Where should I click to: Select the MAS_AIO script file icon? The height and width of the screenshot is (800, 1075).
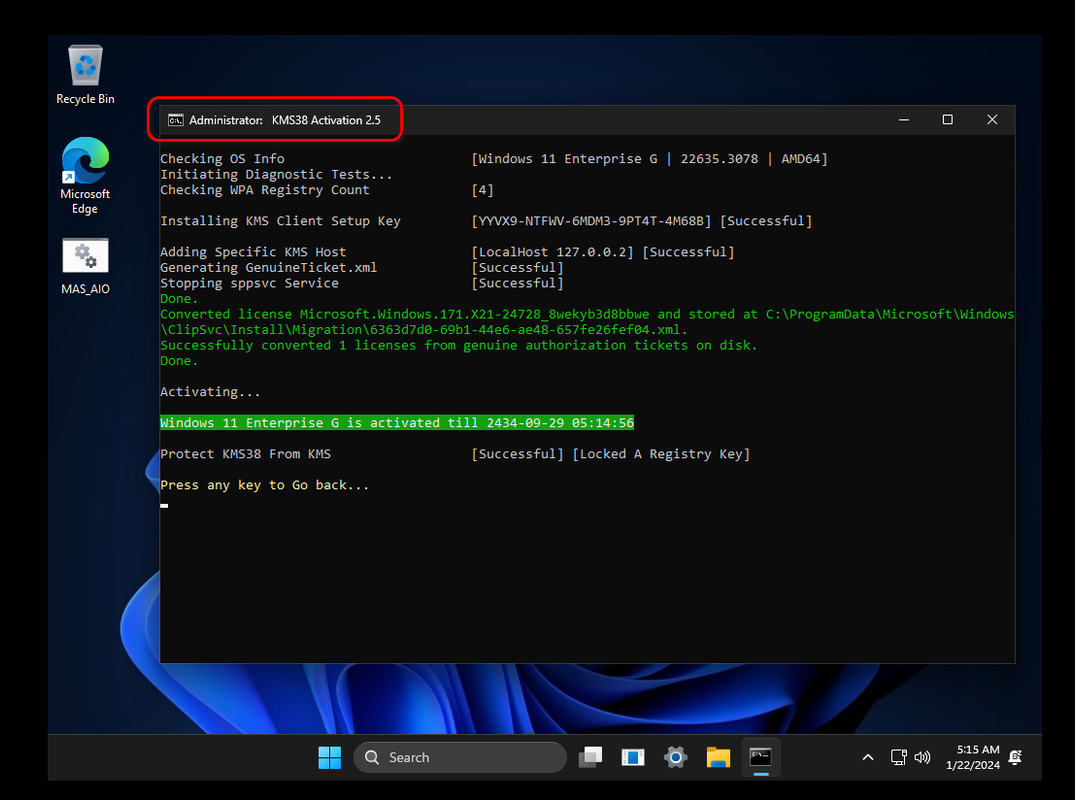click(85, 266)
